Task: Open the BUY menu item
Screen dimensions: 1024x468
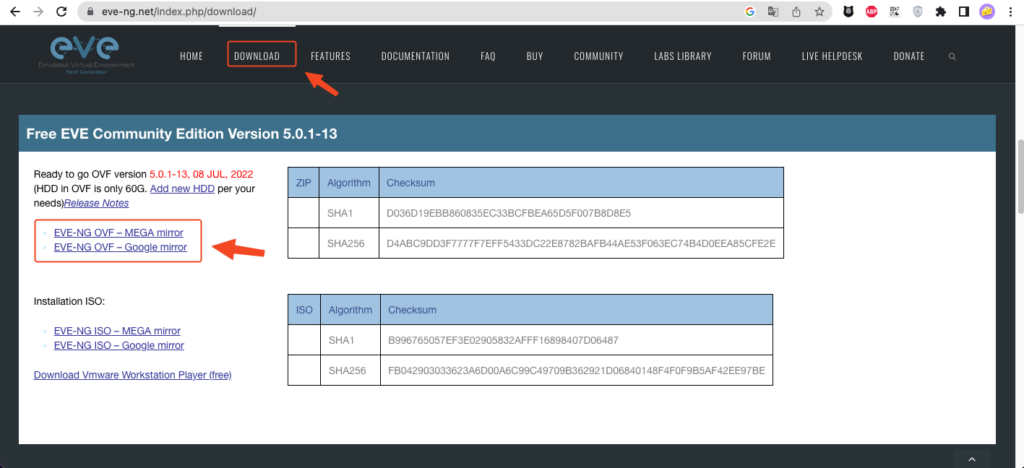Action: click(x=535, y=56)
